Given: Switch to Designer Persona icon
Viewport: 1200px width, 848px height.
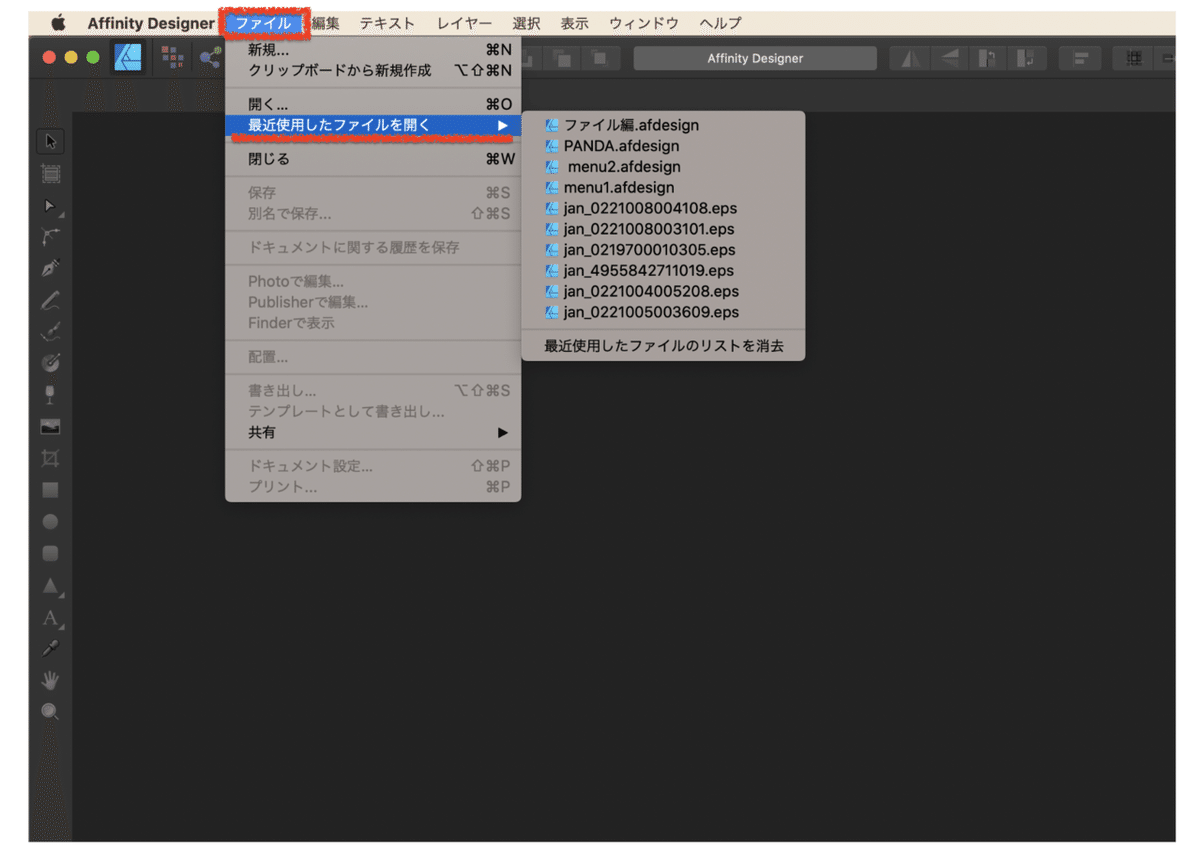Looking at the screenshot, I should pyautogui.click(x=128, y=58).
